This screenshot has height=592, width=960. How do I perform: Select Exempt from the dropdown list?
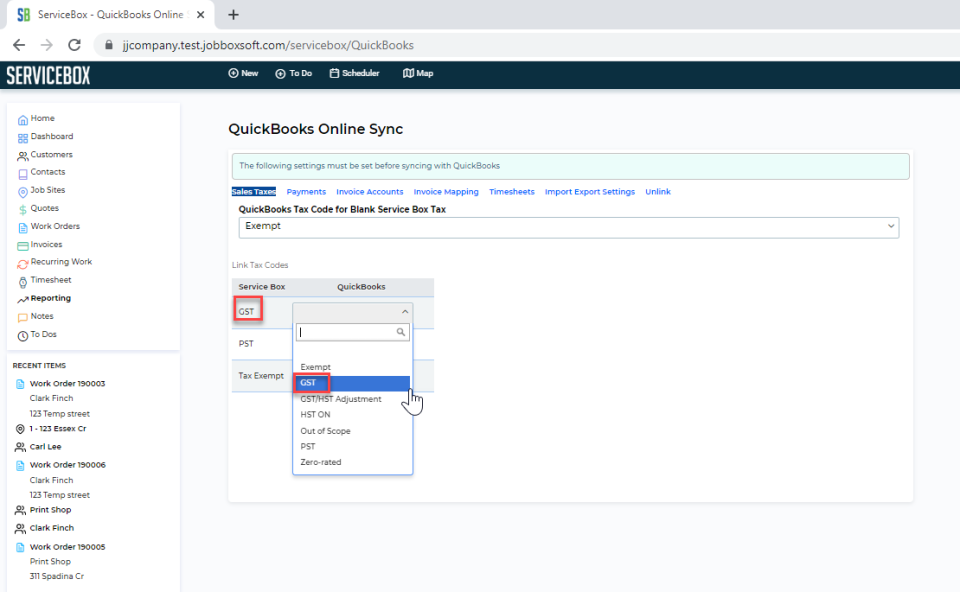click(315, 367)
